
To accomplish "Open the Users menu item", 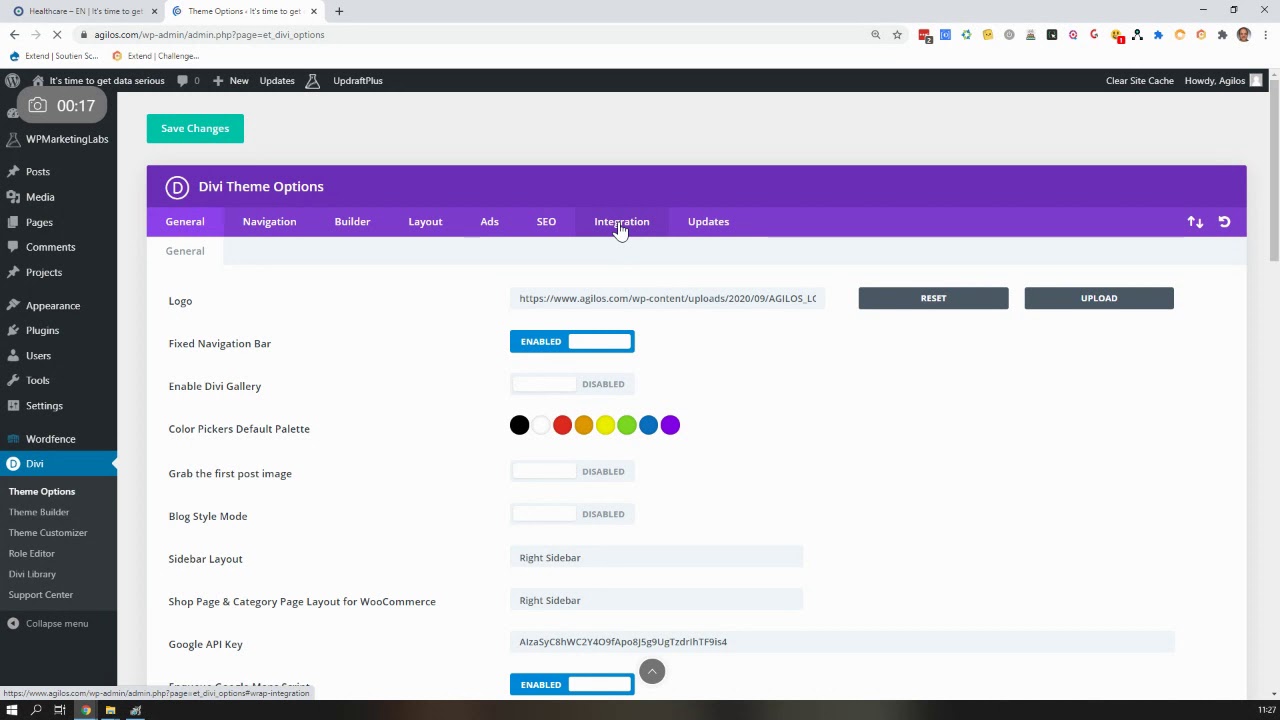I will 38,356.
